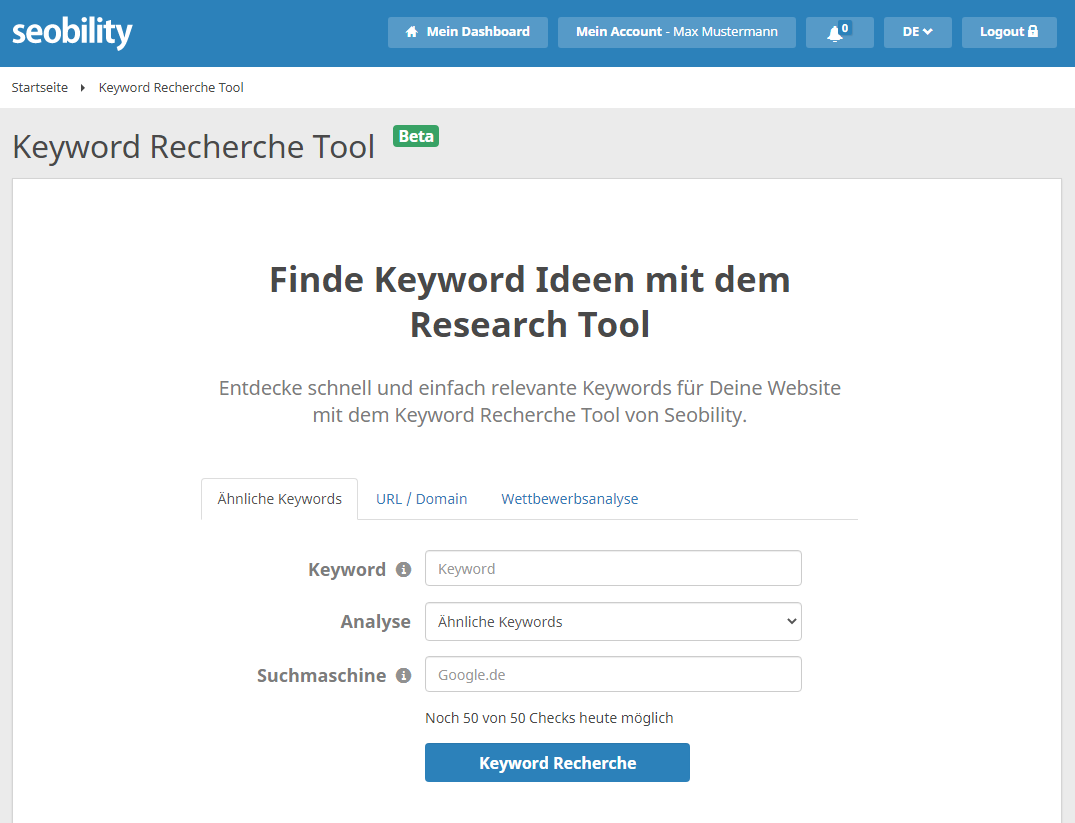Click the info icon next to Keyword
Screen dimensions: 1075x823
click(404, 569)
